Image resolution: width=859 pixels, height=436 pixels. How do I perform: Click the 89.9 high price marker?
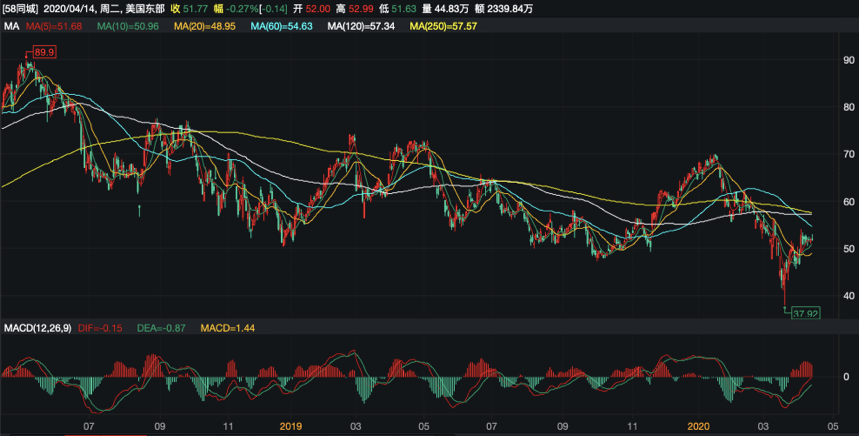(44, 51)
